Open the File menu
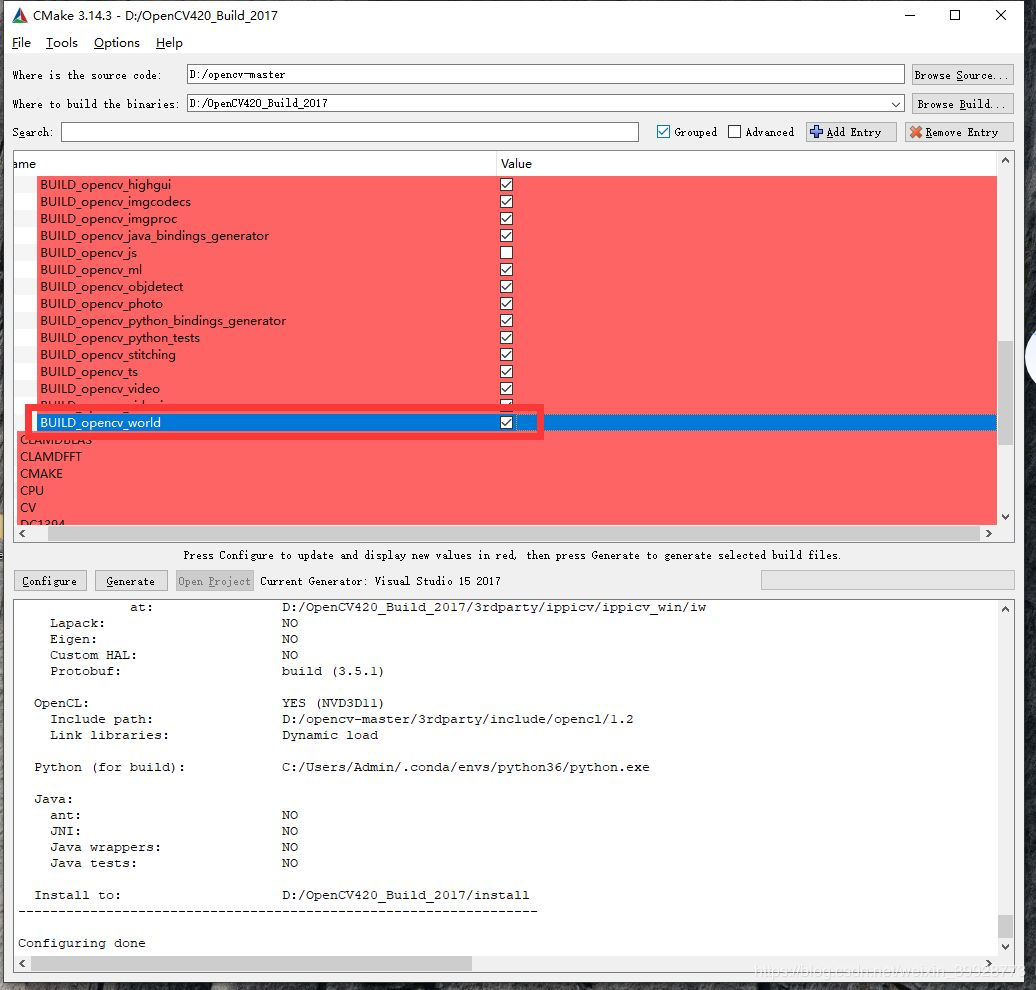Image resolution: width=1036 pixels, height=990 pixels. (21, 43)
